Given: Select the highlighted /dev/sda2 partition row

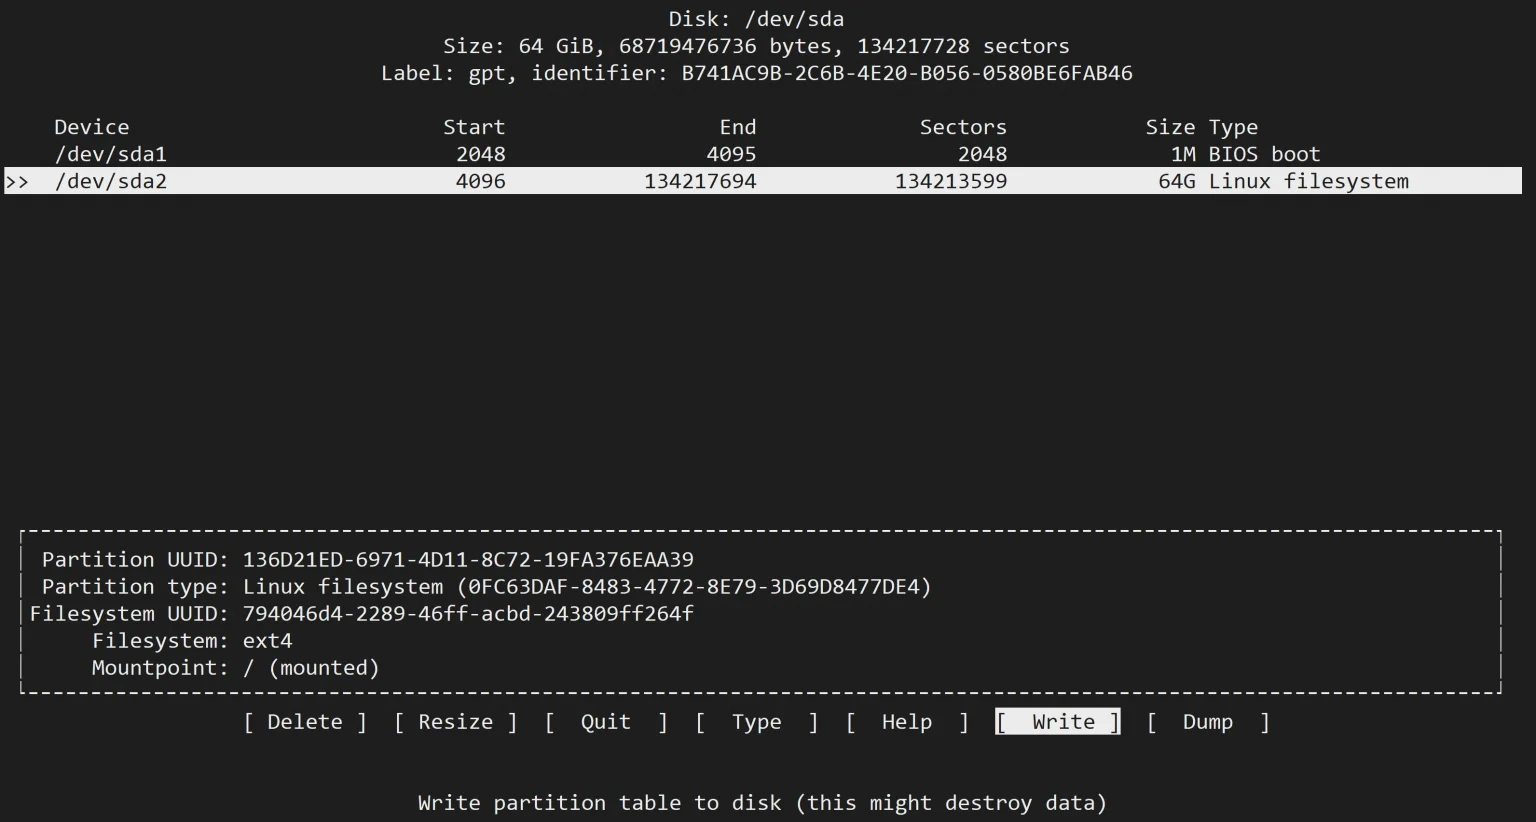Looking at the screenshot, I should [x=763, y=181].
